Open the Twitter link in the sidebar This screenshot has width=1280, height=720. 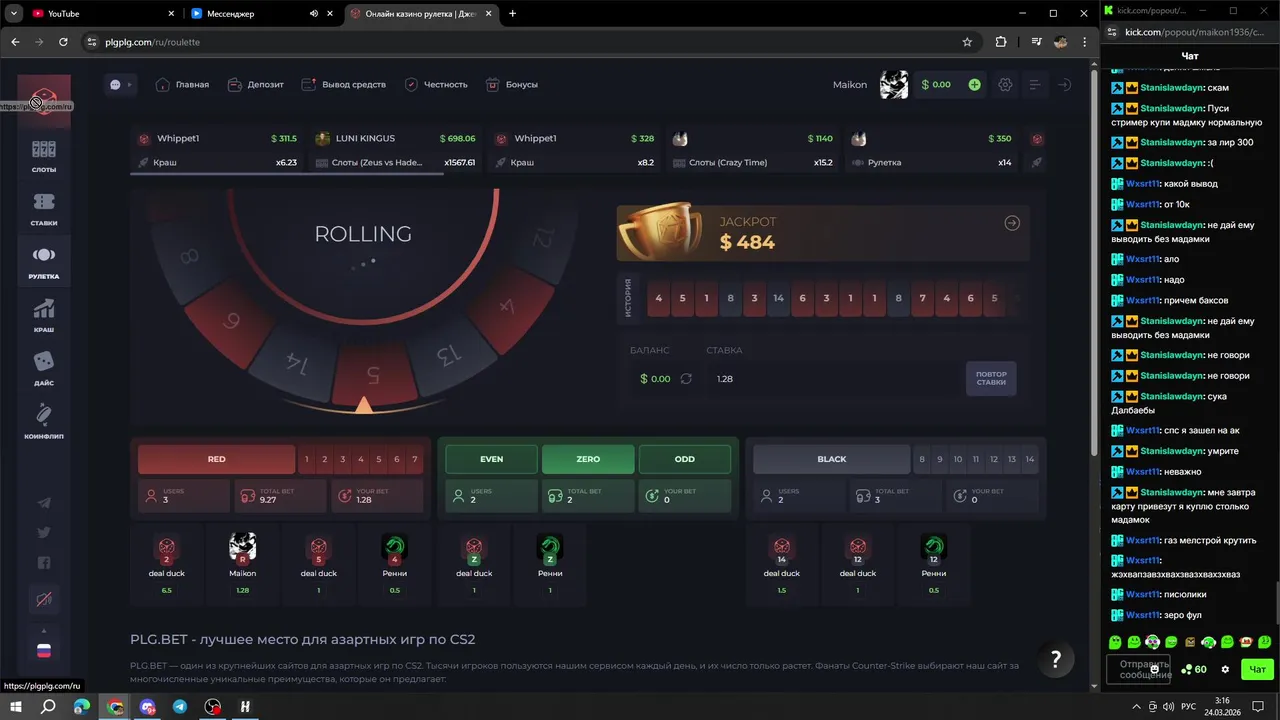(44, 533)
